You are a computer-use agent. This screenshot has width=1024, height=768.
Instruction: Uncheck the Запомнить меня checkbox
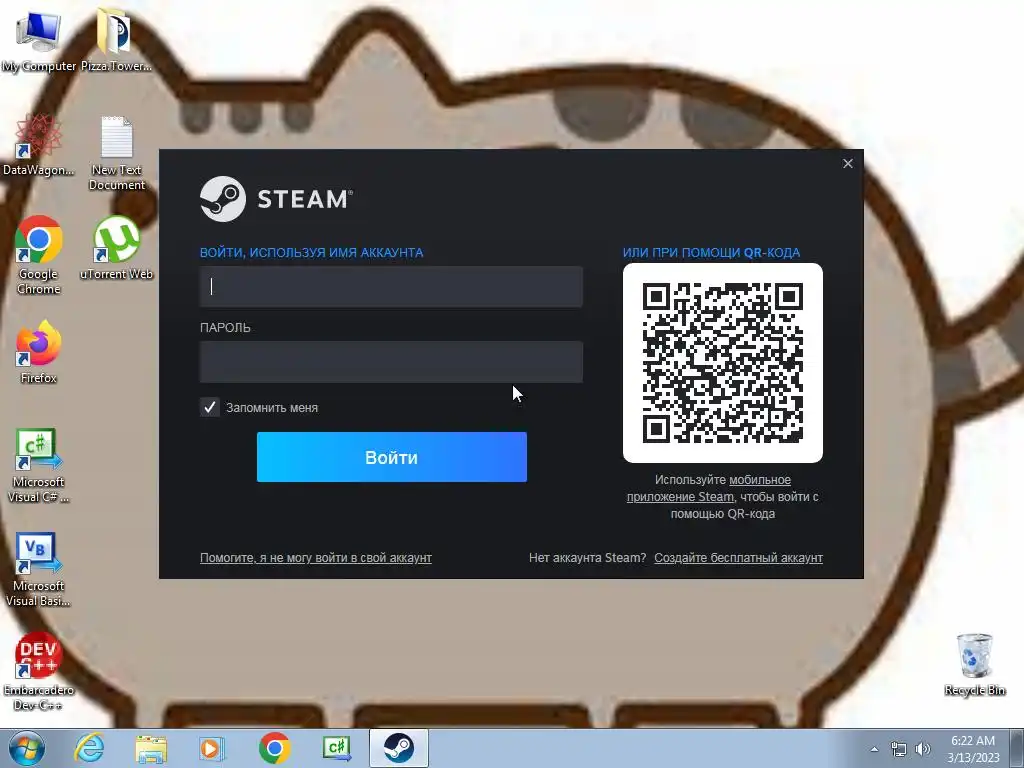point(210,408)
